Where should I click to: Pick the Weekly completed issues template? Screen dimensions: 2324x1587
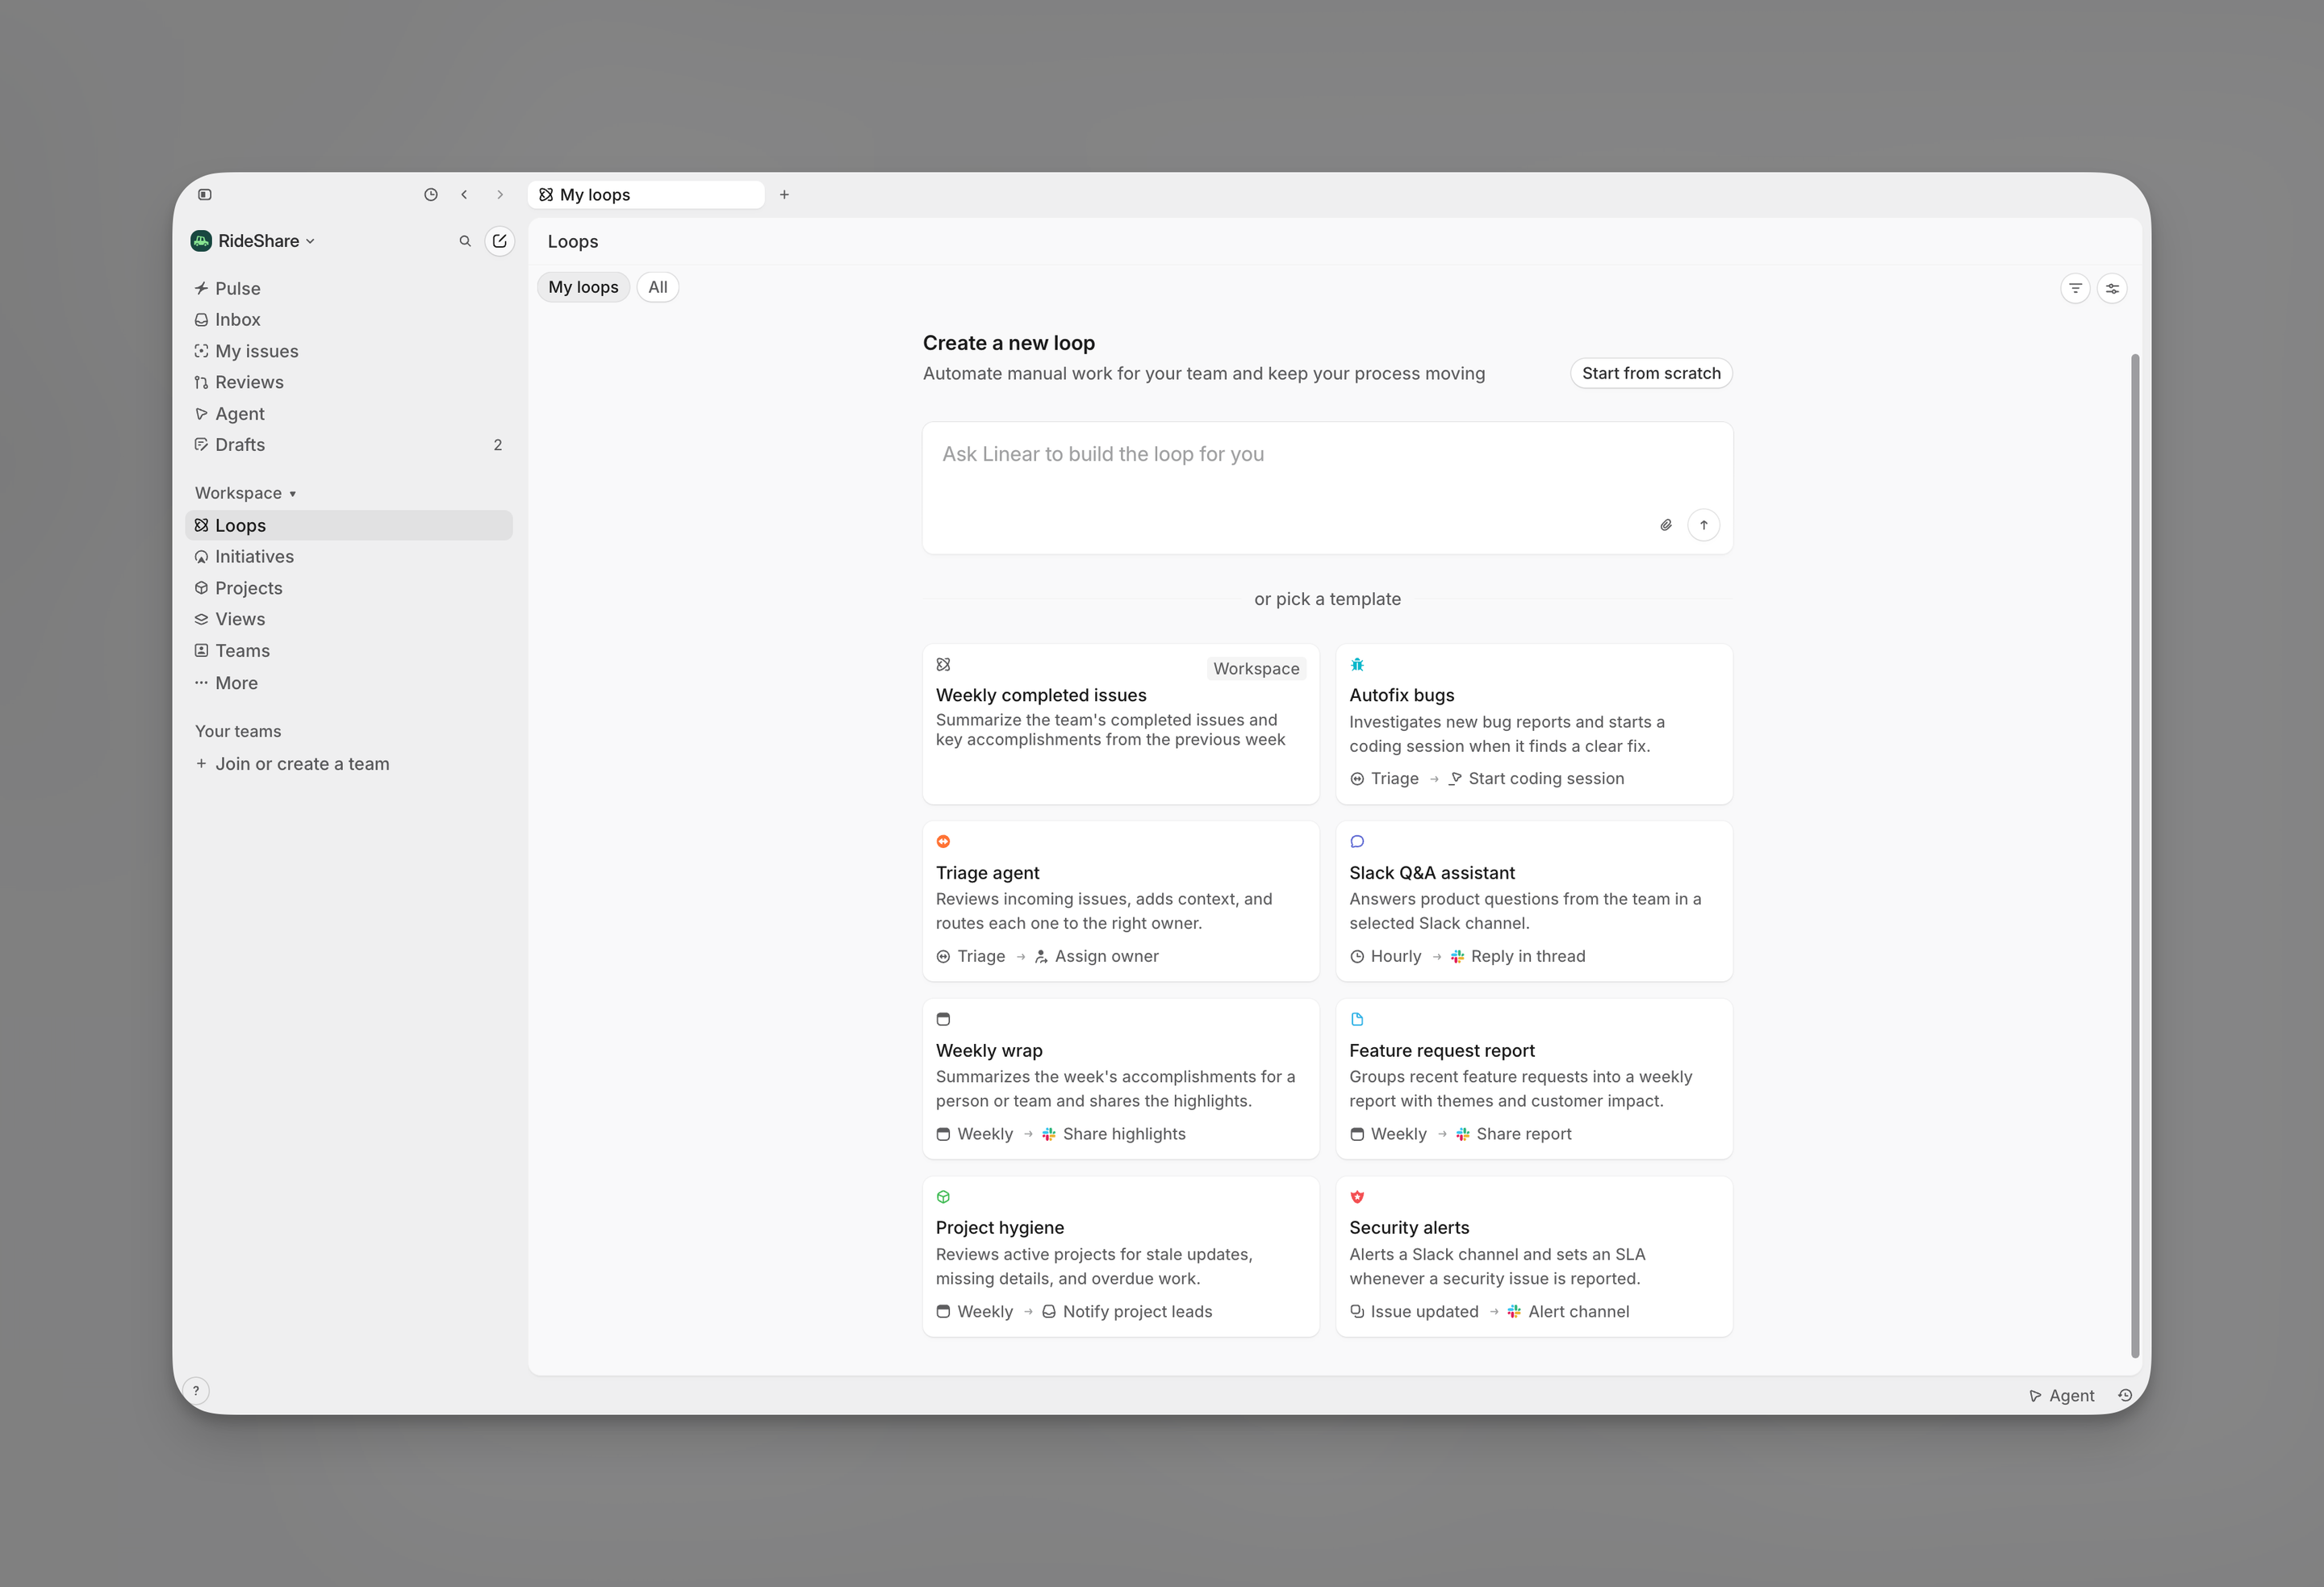click(1121, 724)
